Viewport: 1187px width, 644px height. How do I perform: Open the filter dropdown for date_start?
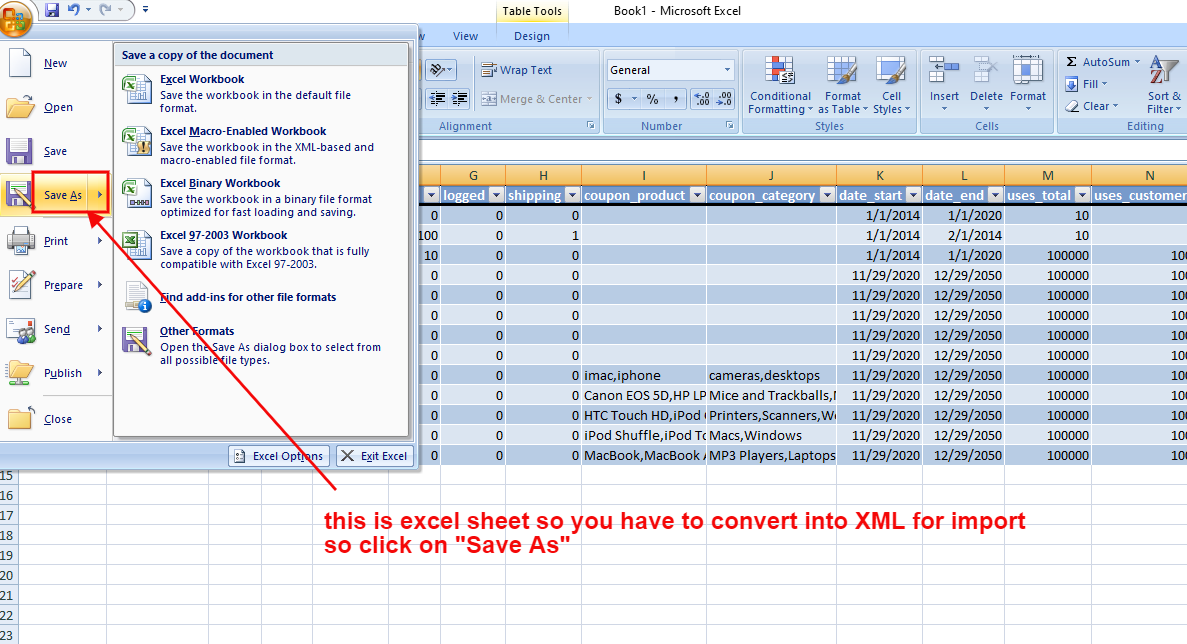913,195
